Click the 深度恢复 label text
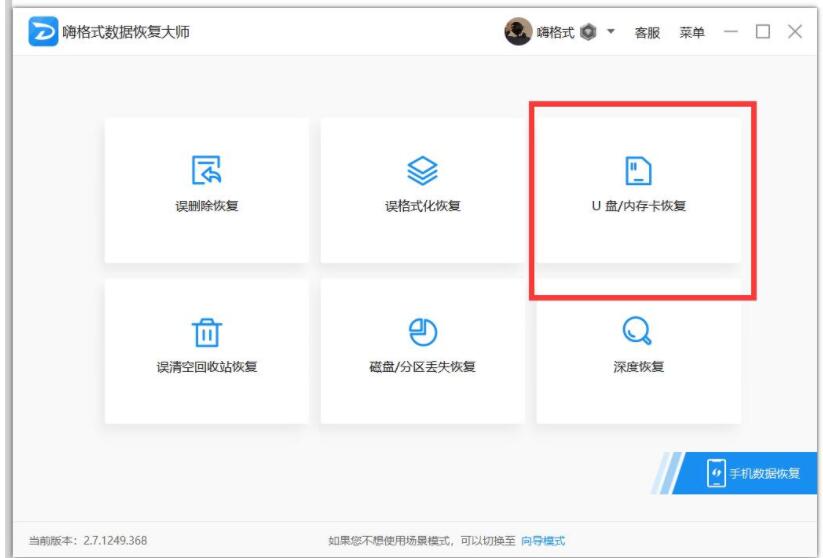The height and width of the screenshot is (558, 823). click(x=639, y=367)
